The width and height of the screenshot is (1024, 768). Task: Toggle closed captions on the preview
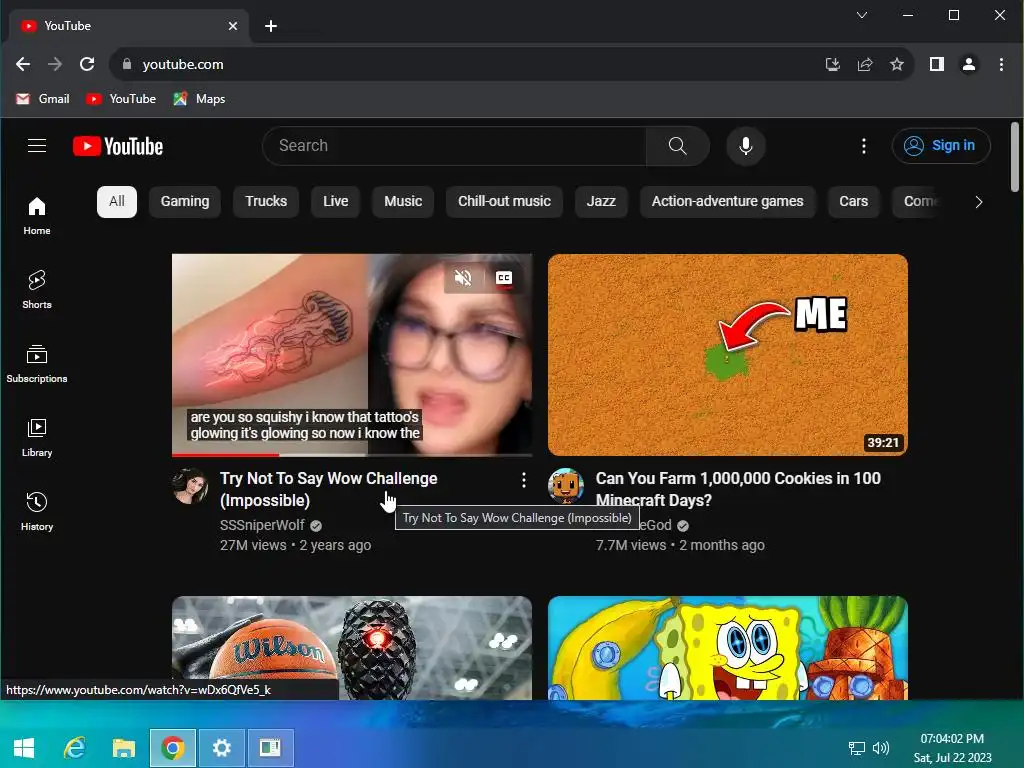504,278
